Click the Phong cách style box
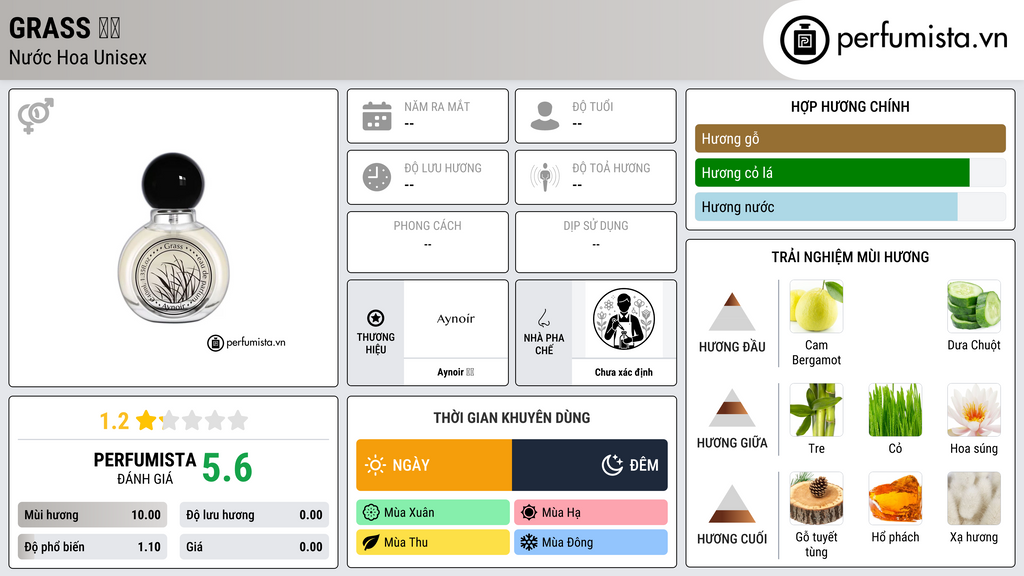 (x=428, y=242)
